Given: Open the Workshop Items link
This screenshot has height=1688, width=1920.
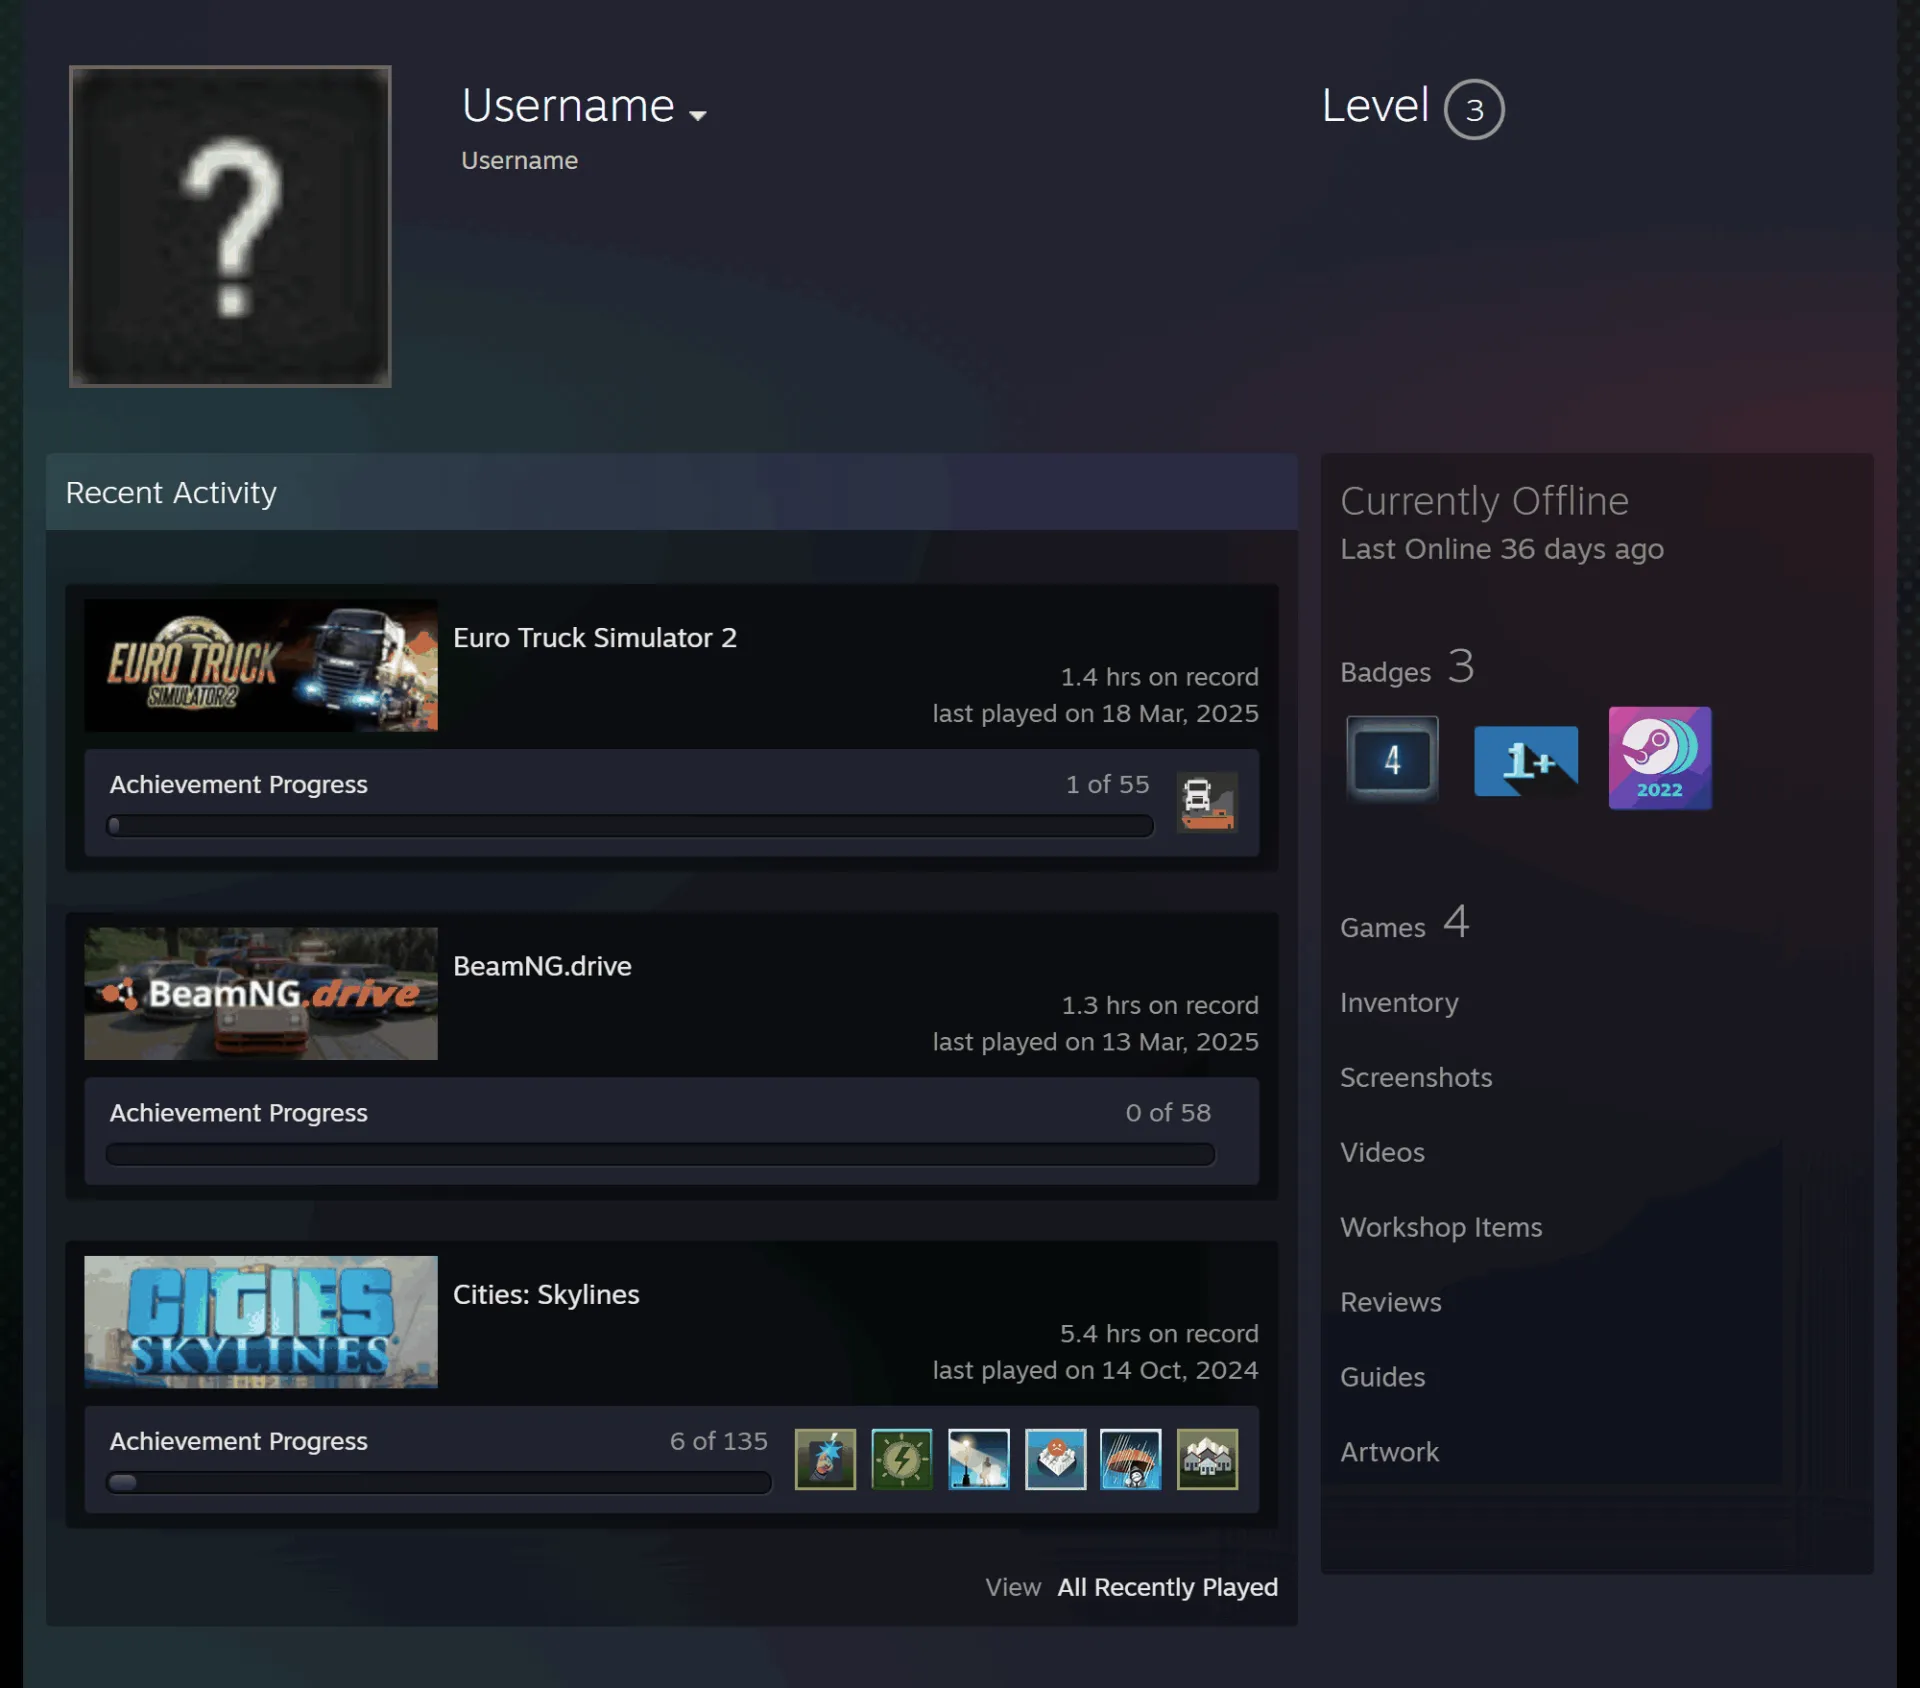Looking at the screenshot, I should click(1441, 1227).
